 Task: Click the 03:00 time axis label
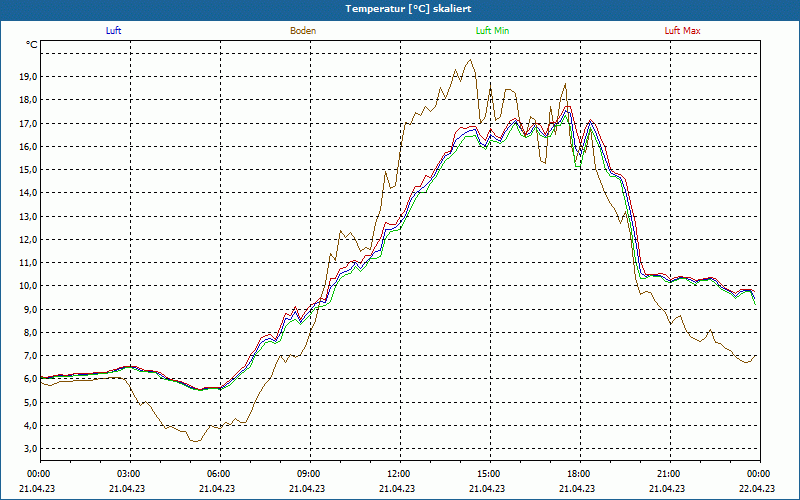click(129, 474)
